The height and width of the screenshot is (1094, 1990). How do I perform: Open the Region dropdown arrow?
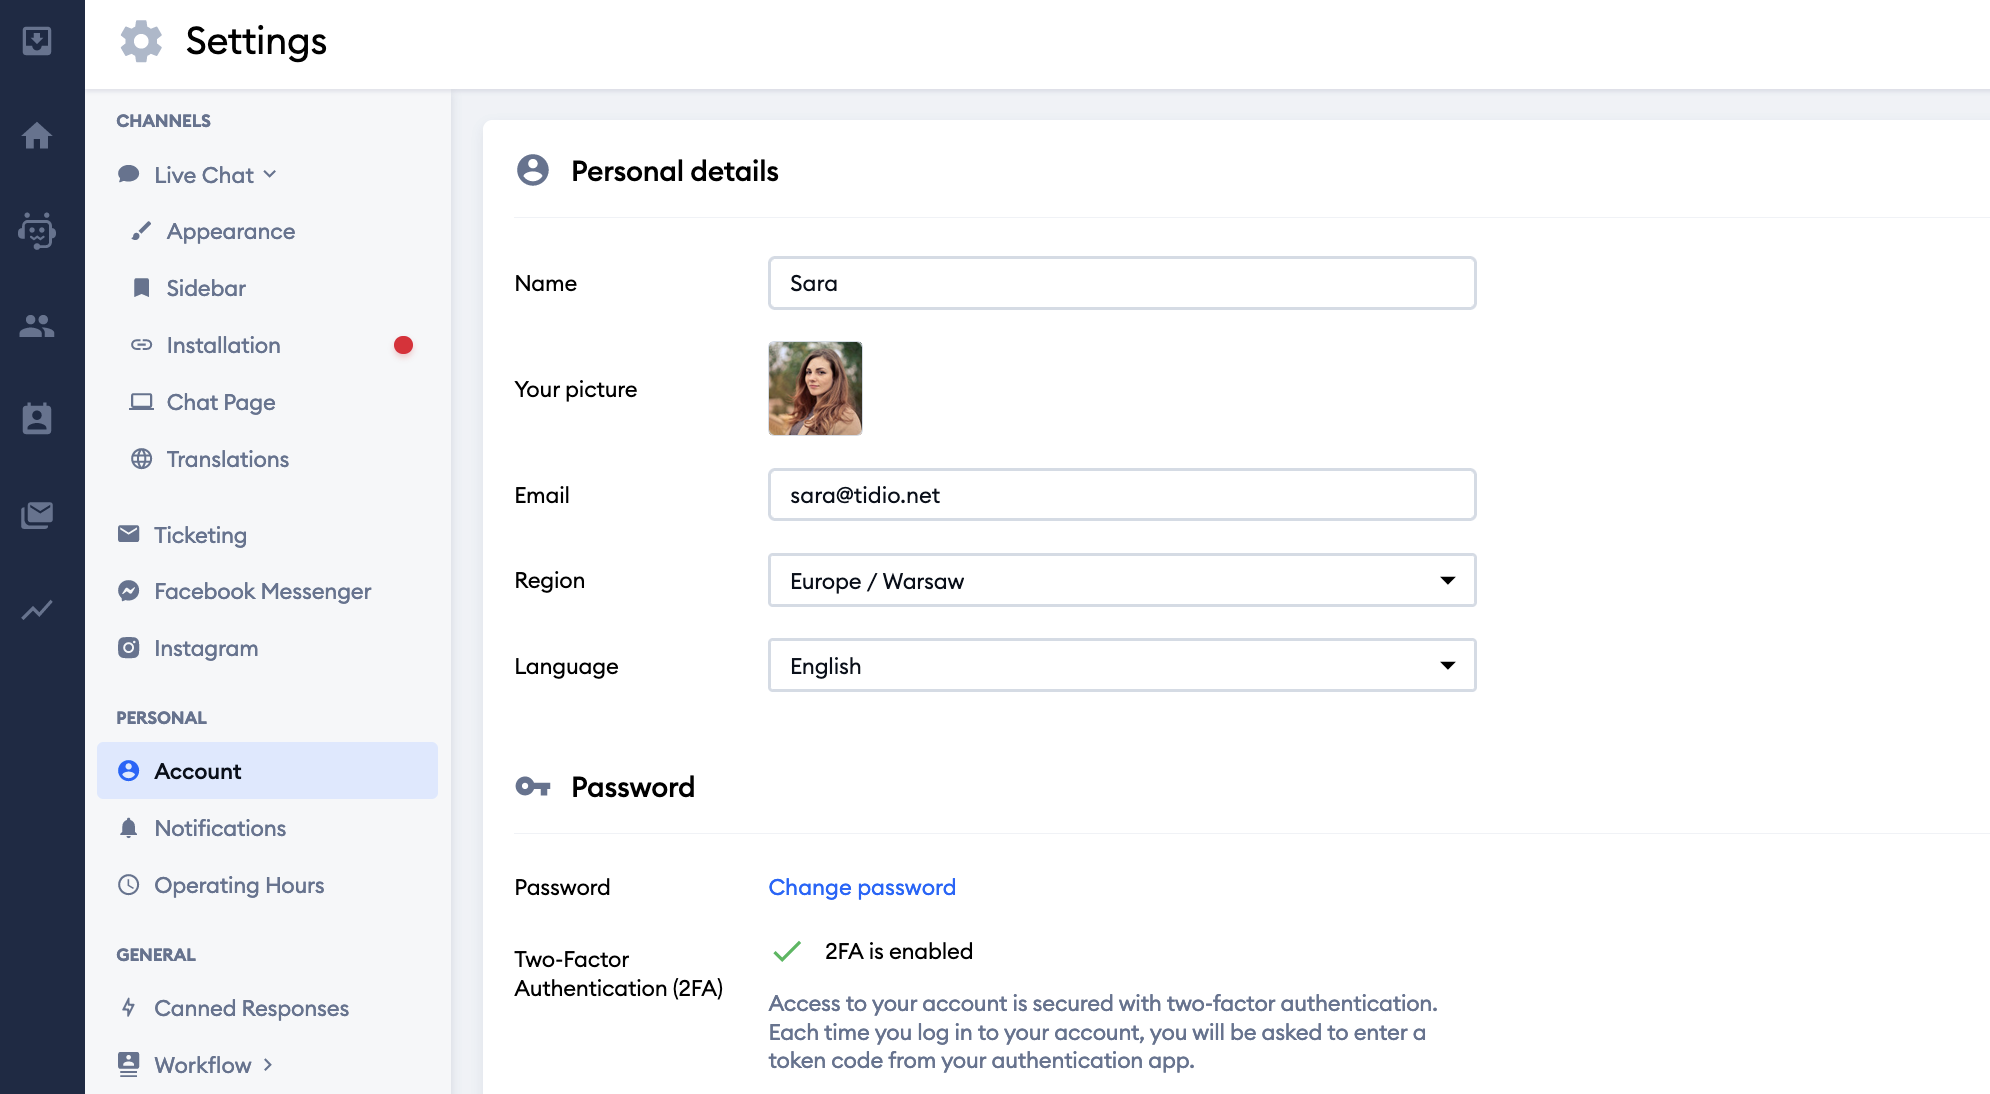[1447, 580]
